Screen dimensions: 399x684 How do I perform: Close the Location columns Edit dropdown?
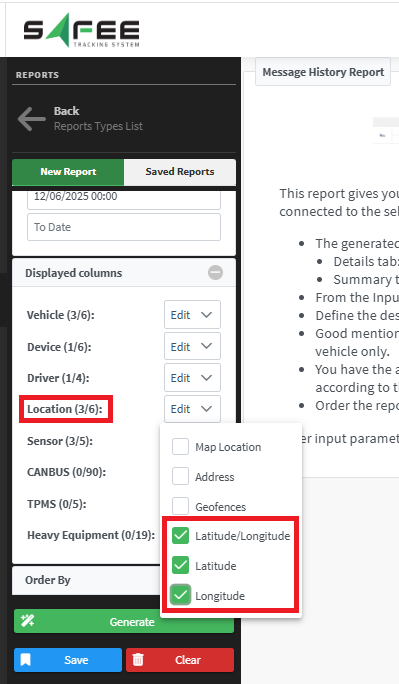tap(192, 409)
